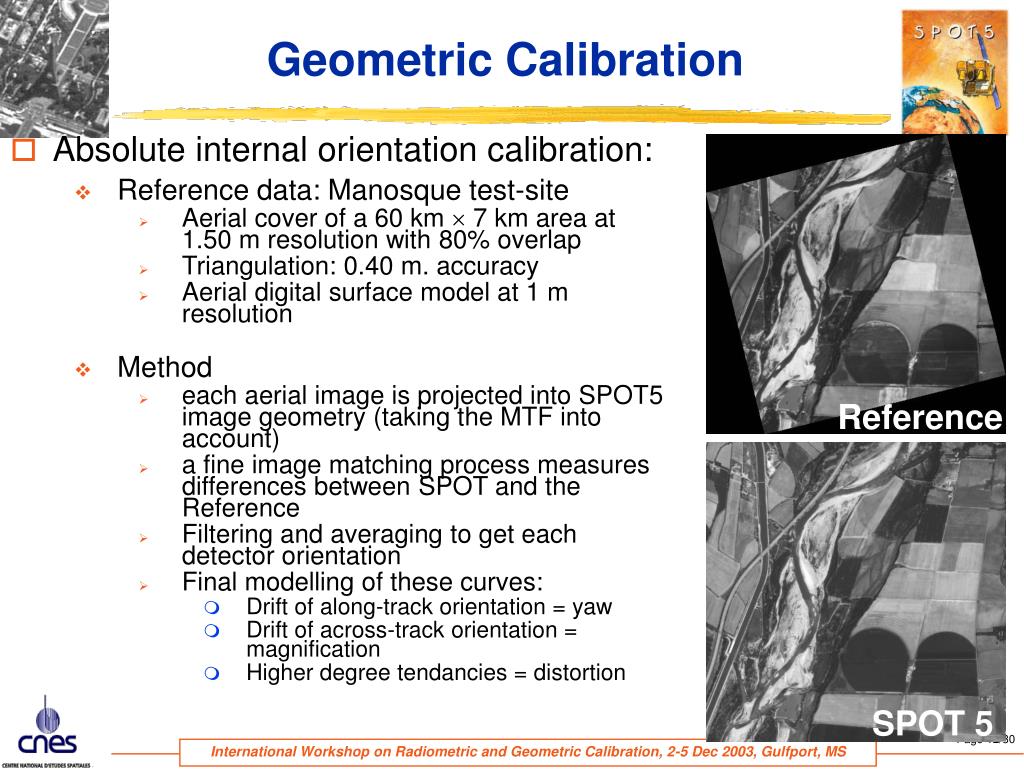Click the circle bullet beside across-track orientation
The height and width of the screenshot is (771, 1024).
(212, 631)
